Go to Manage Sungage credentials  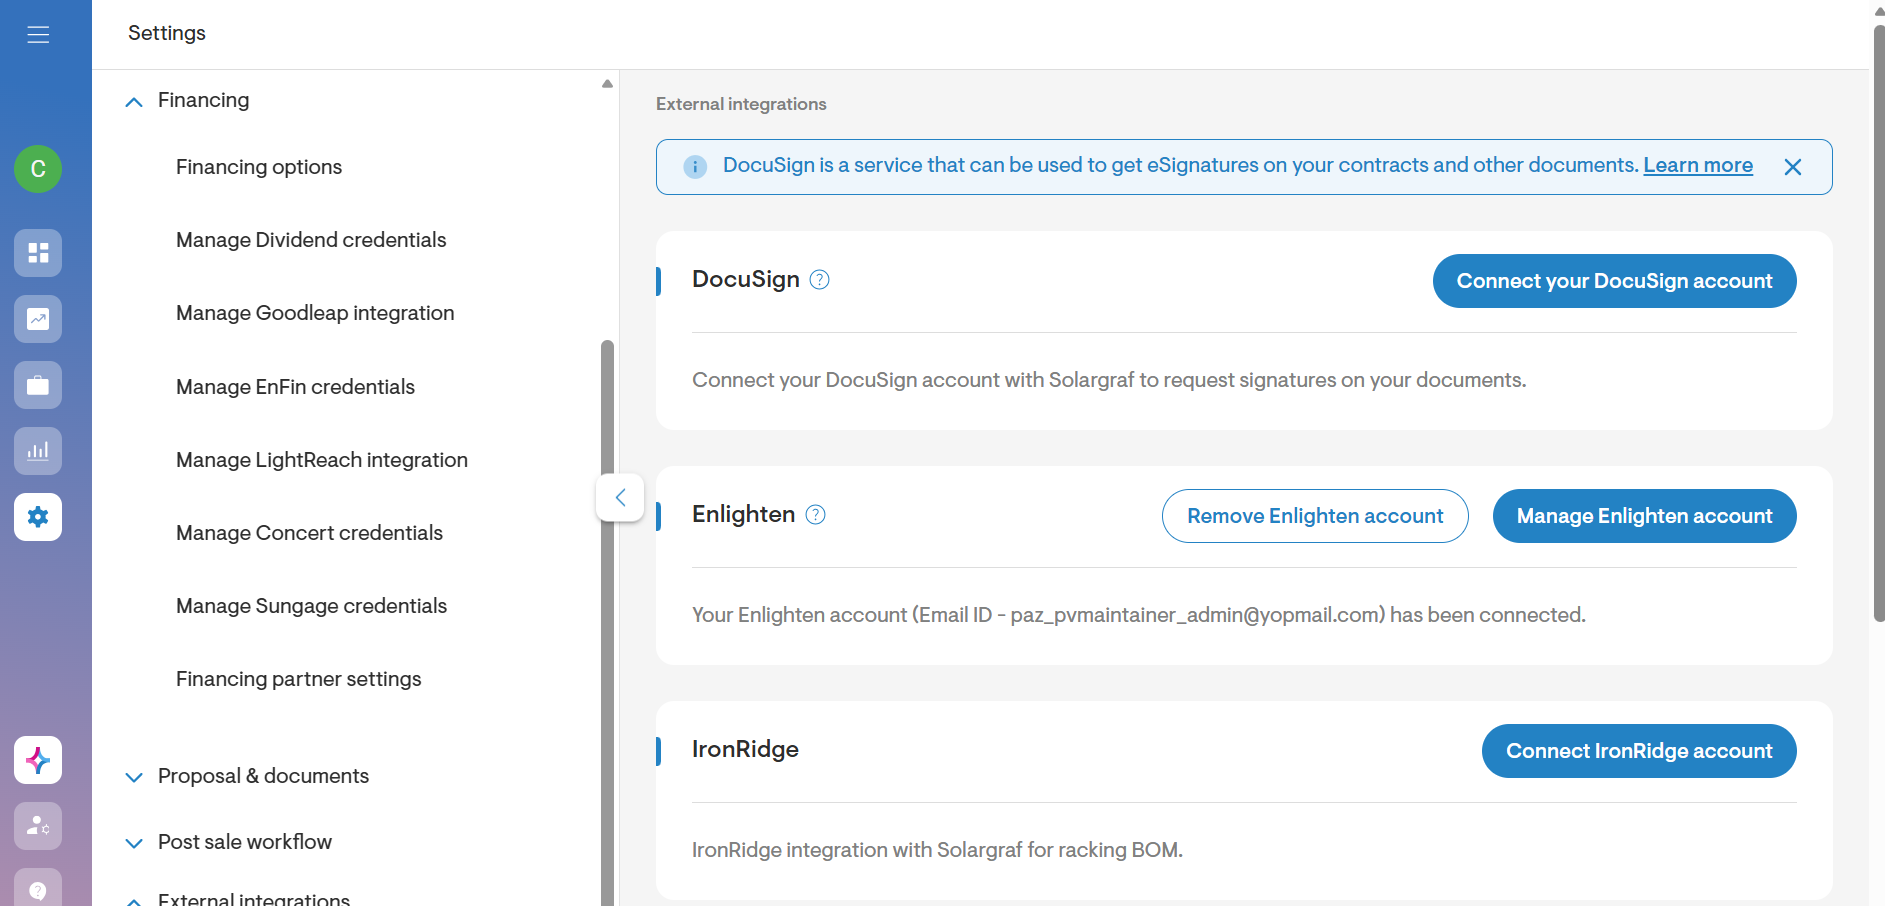click(x=311, y=606)
